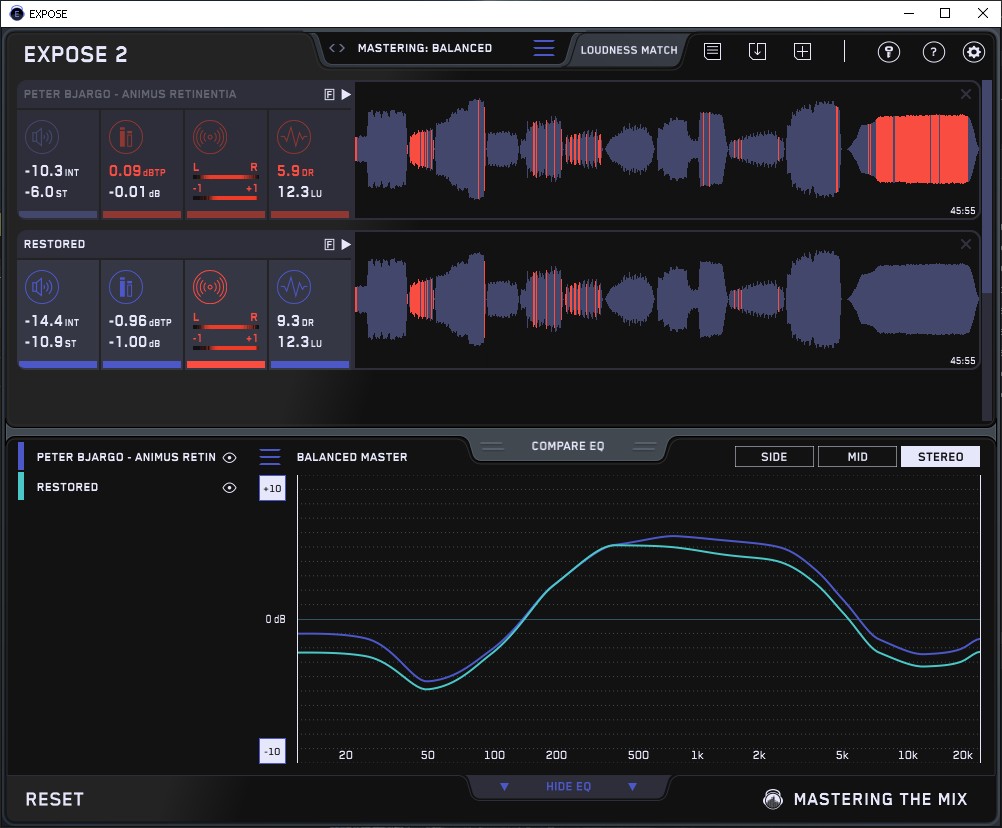Screen dimensions: 1002x828
Task: Switch EQ view to STEREO
Action: point(940,457)
